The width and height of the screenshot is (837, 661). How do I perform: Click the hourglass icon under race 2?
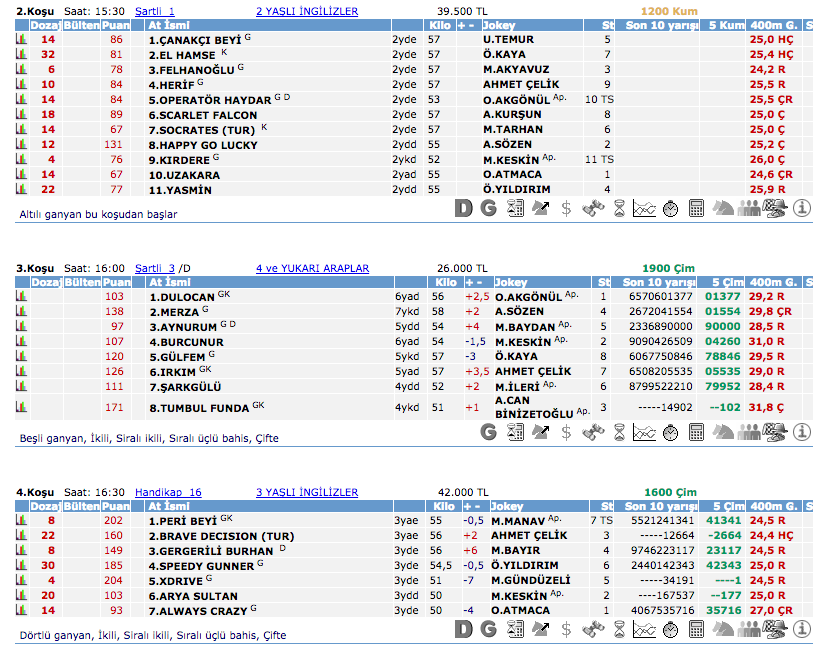(619, 208)
